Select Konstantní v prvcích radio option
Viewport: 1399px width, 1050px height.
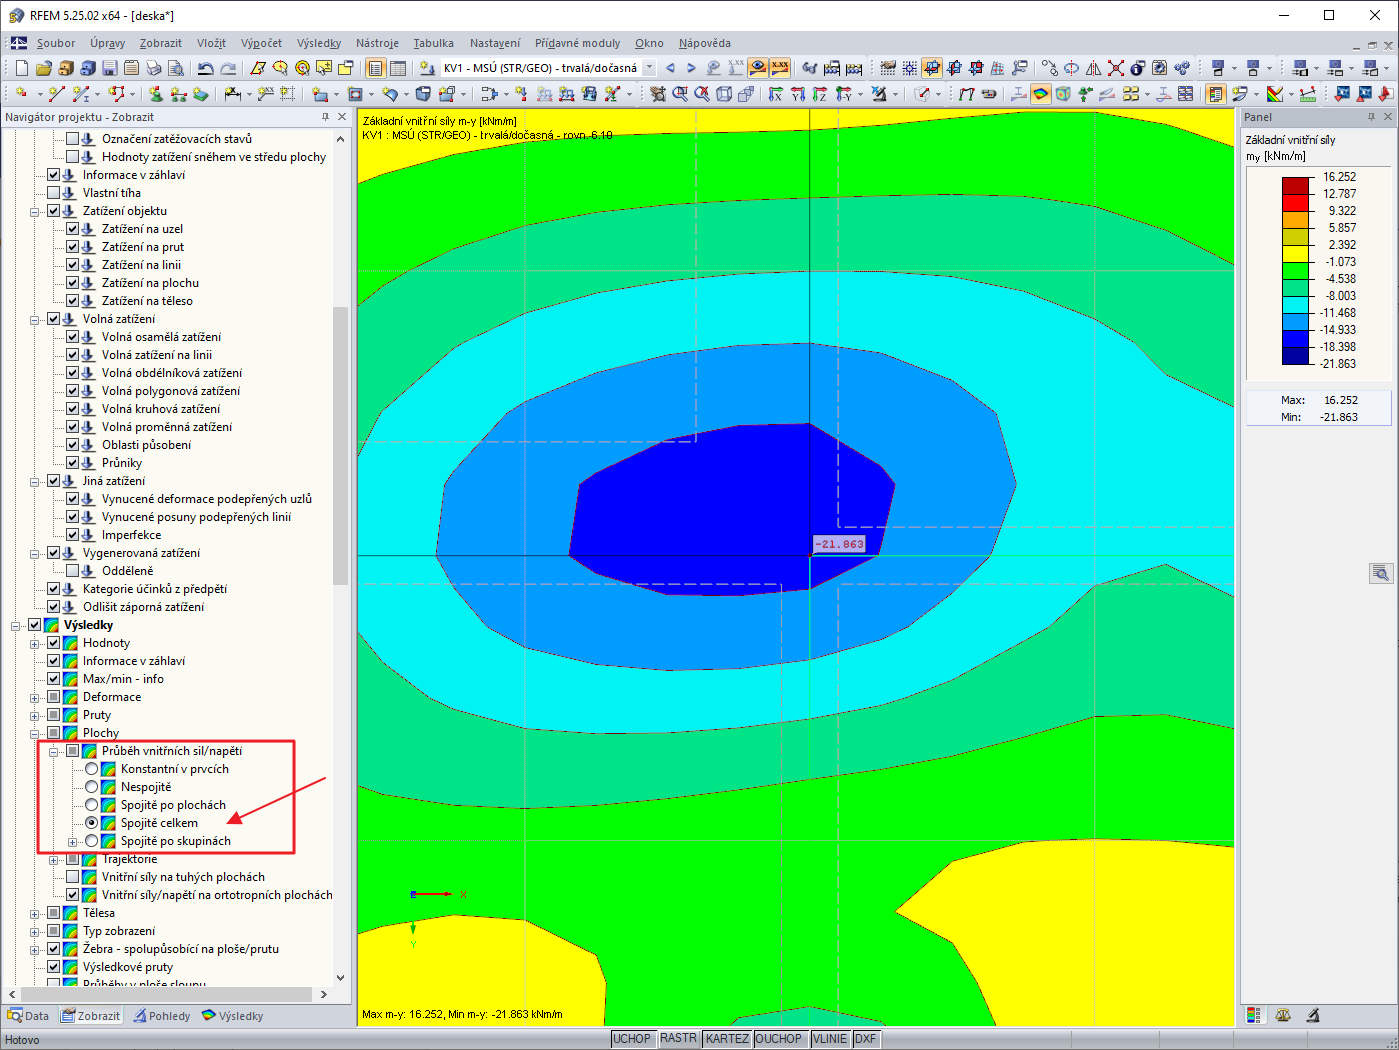click(x=92, y=769)
